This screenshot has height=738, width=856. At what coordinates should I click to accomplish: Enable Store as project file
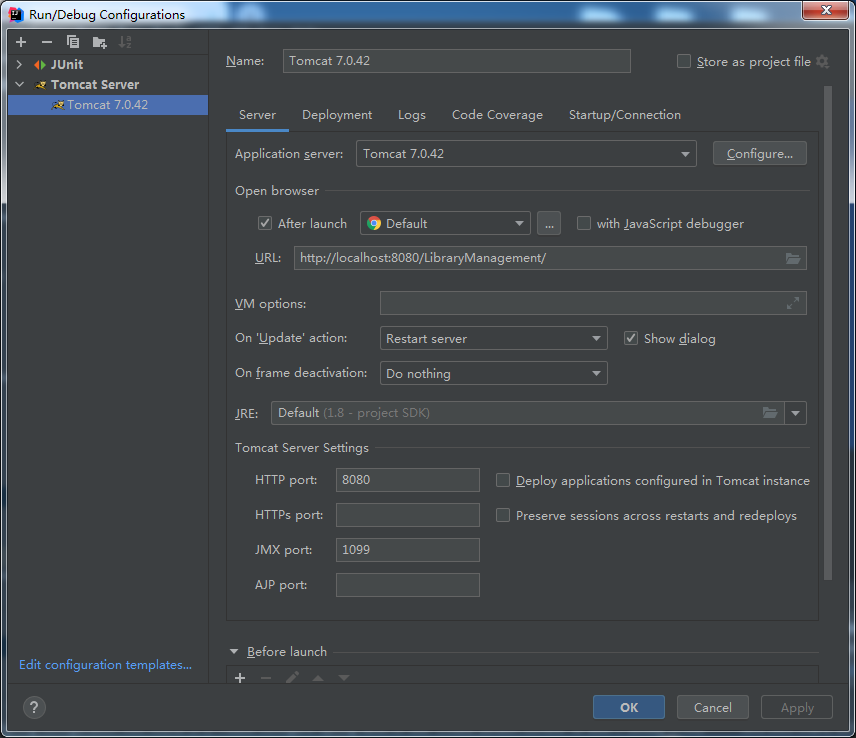pos(684,61)
